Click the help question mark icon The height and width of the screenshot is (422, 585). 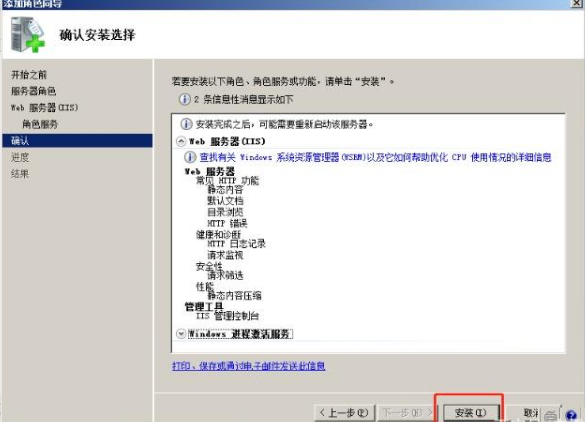(571, 415)
